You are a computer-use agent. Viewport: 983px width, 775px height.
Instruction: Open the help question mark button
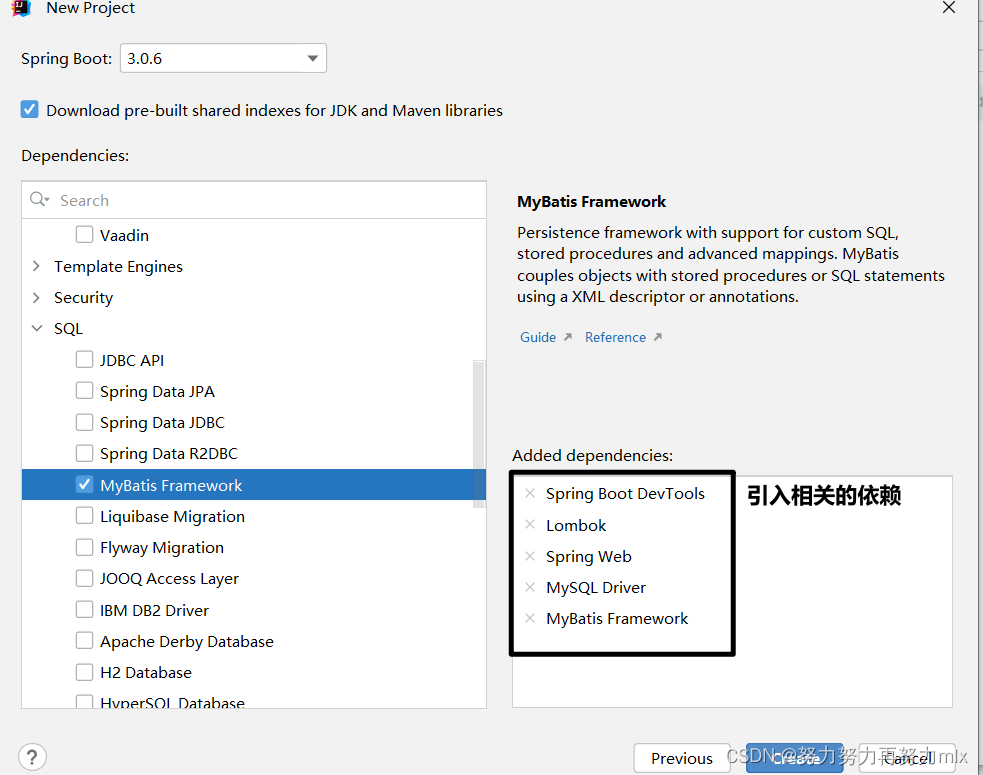pos(33,757)
